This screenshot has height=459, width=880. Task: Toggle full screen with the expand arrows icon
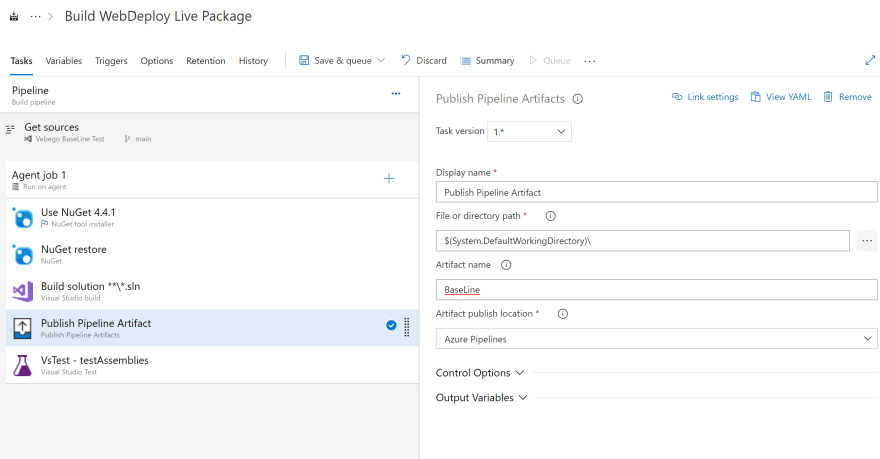click(870, 60)
